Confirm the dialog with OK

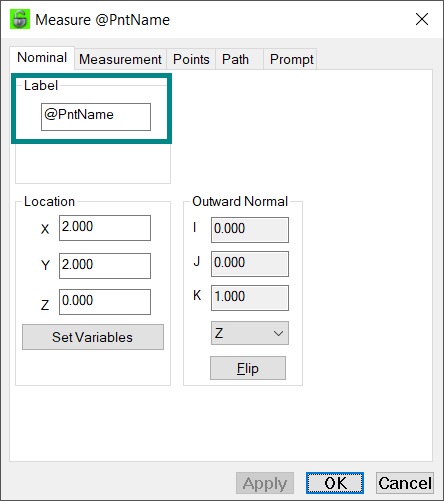335,483
